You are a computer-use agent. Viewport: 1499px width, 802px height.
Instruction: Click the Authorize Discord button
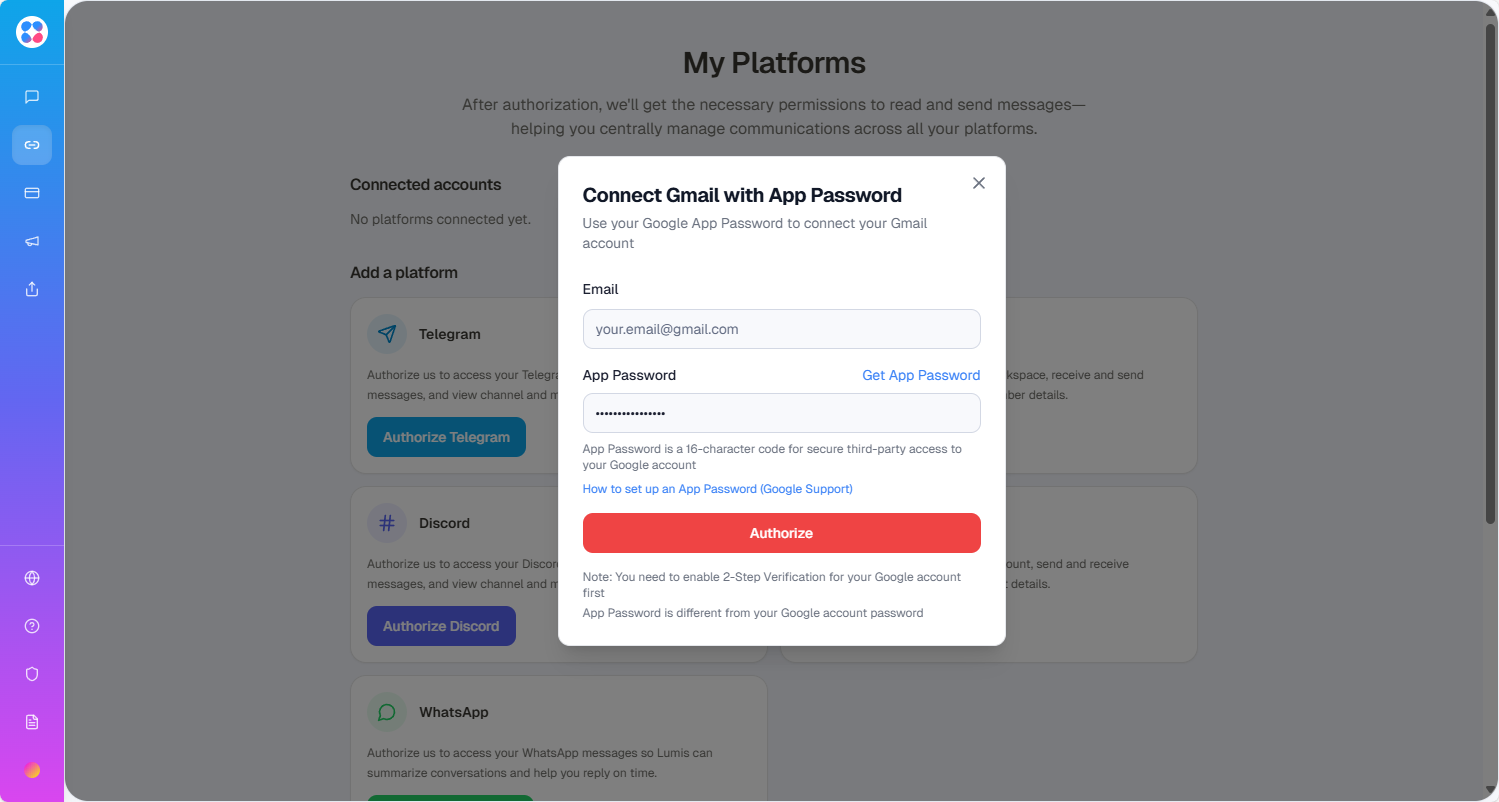441,626
